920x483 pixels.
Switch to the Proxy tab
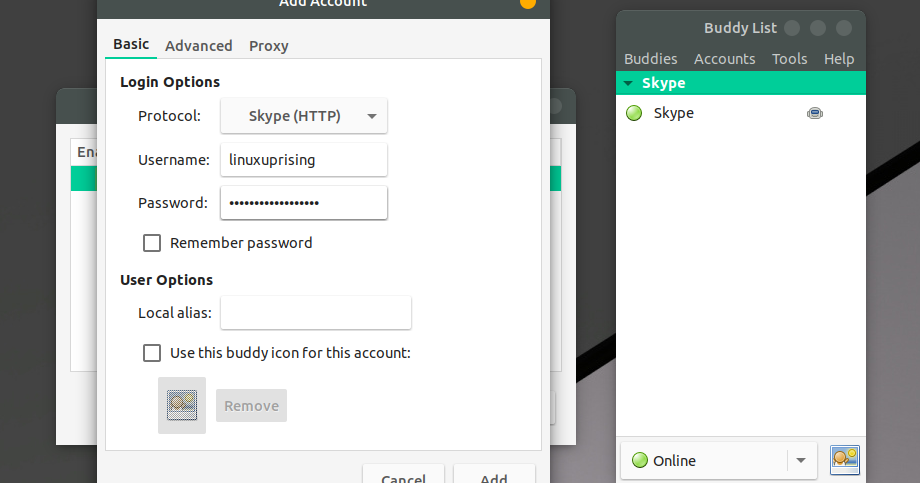click(x=269, y=46)
